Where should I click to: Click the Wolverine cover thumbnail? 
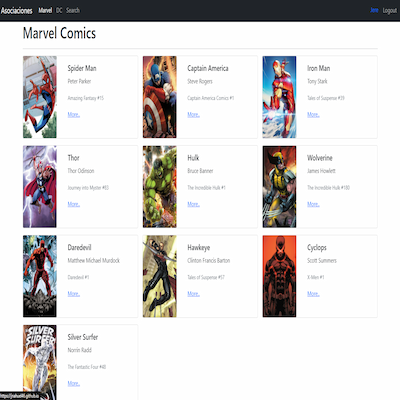(279, 187)
